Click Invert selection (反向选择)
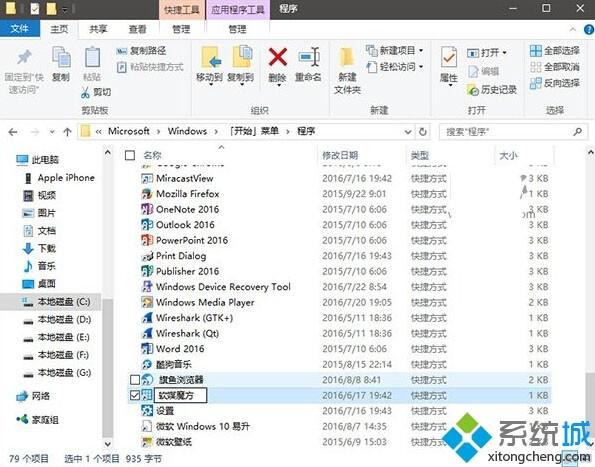 pyautogui.click(x=554, y=83)
